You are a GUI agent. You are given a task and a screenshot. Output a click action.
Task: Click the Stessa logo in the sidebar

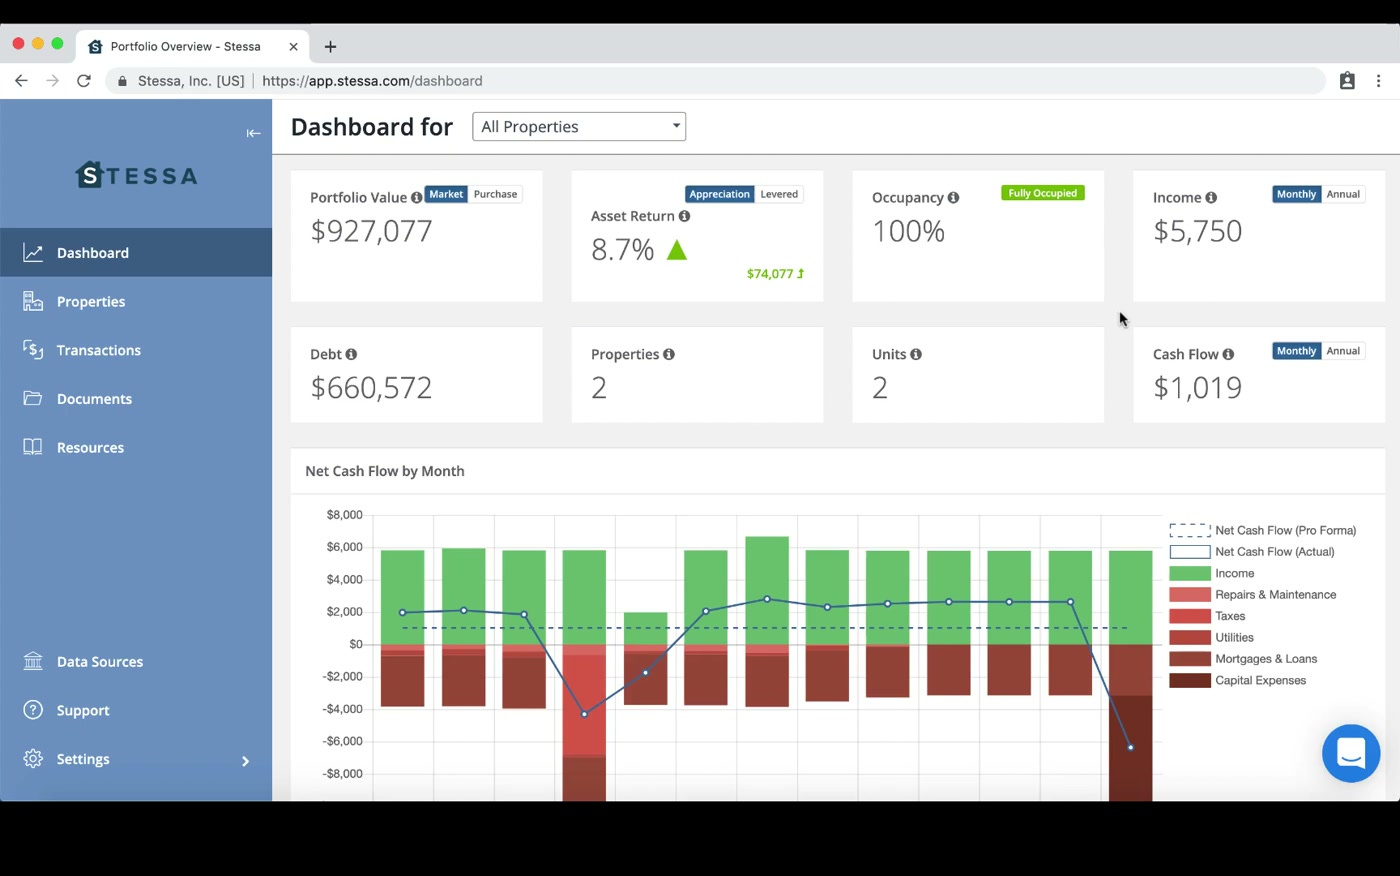pos(137,175)
